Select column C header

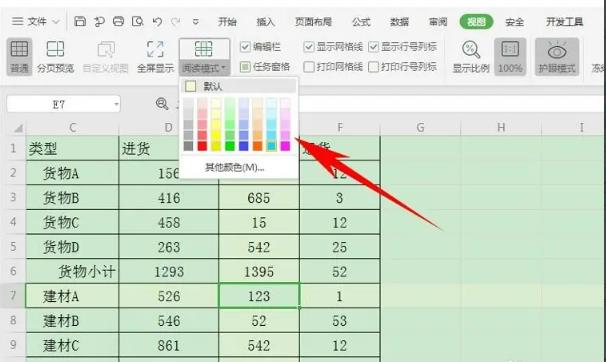point(72,127)
